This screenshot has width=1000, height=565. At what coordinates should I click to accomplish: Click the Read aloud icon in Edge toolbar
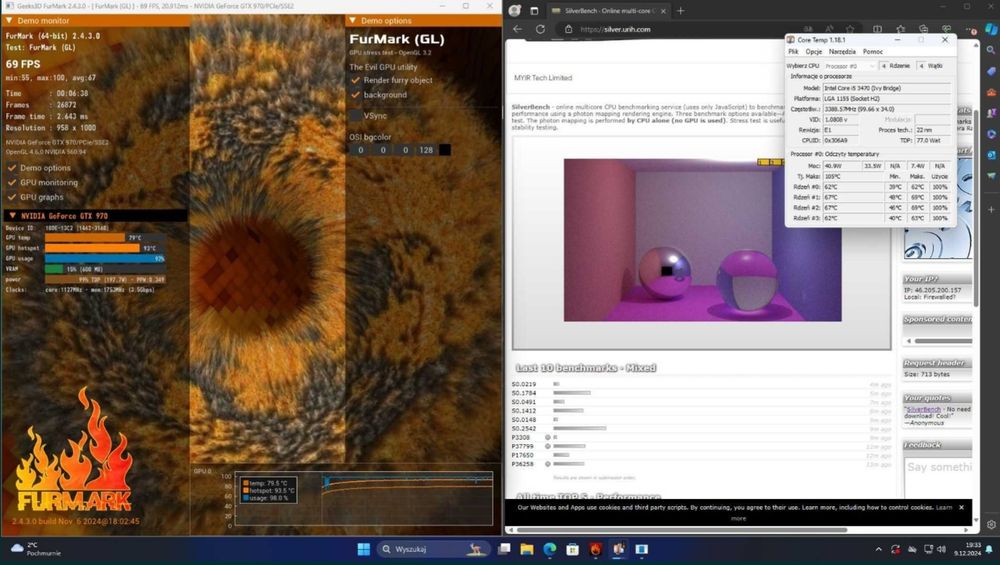point(829,29)
